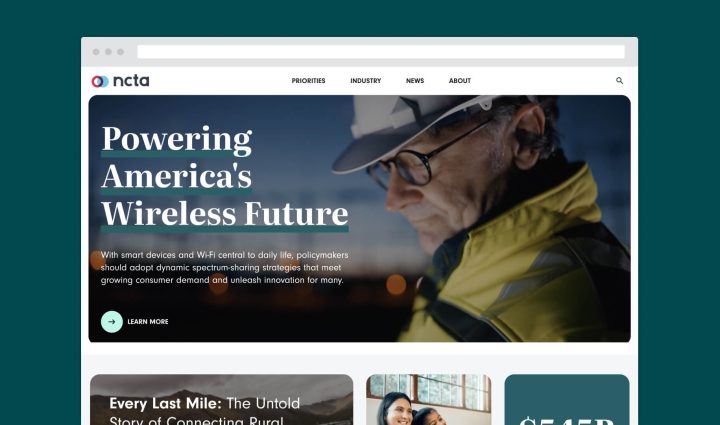Click the ncta logo

tap(120, 81)
